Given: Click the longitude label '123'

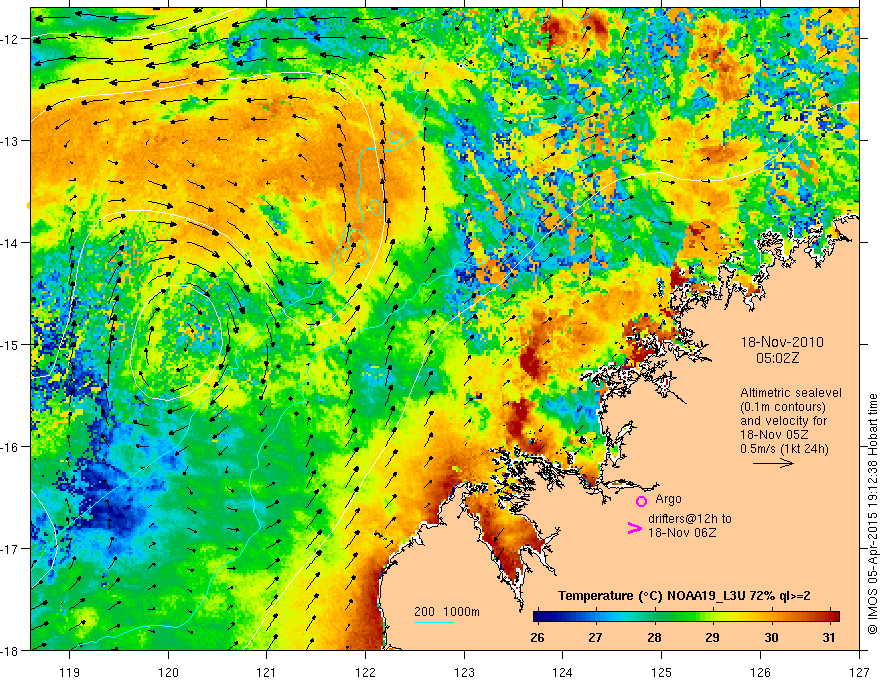Looking at the screenshot, I should (x=464, y=672).
